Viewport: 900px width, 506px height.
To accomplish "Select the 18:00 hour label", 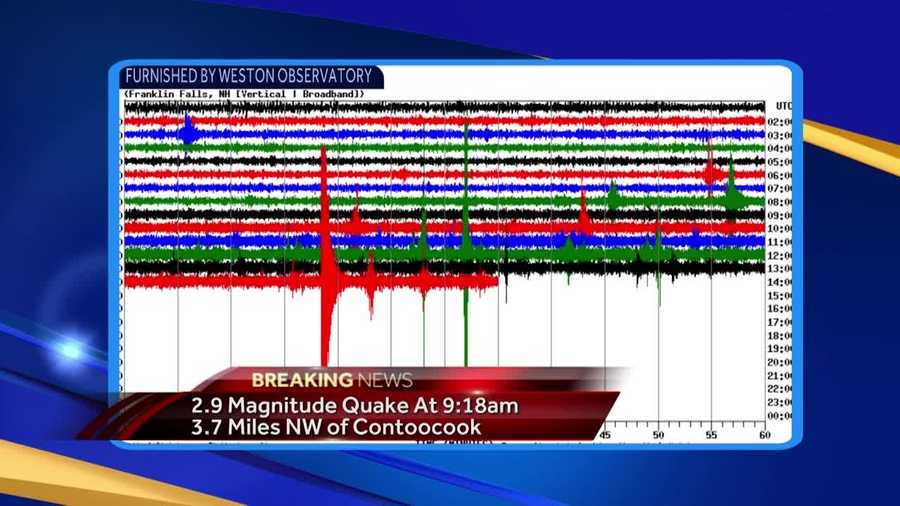I will click(780, 336).
